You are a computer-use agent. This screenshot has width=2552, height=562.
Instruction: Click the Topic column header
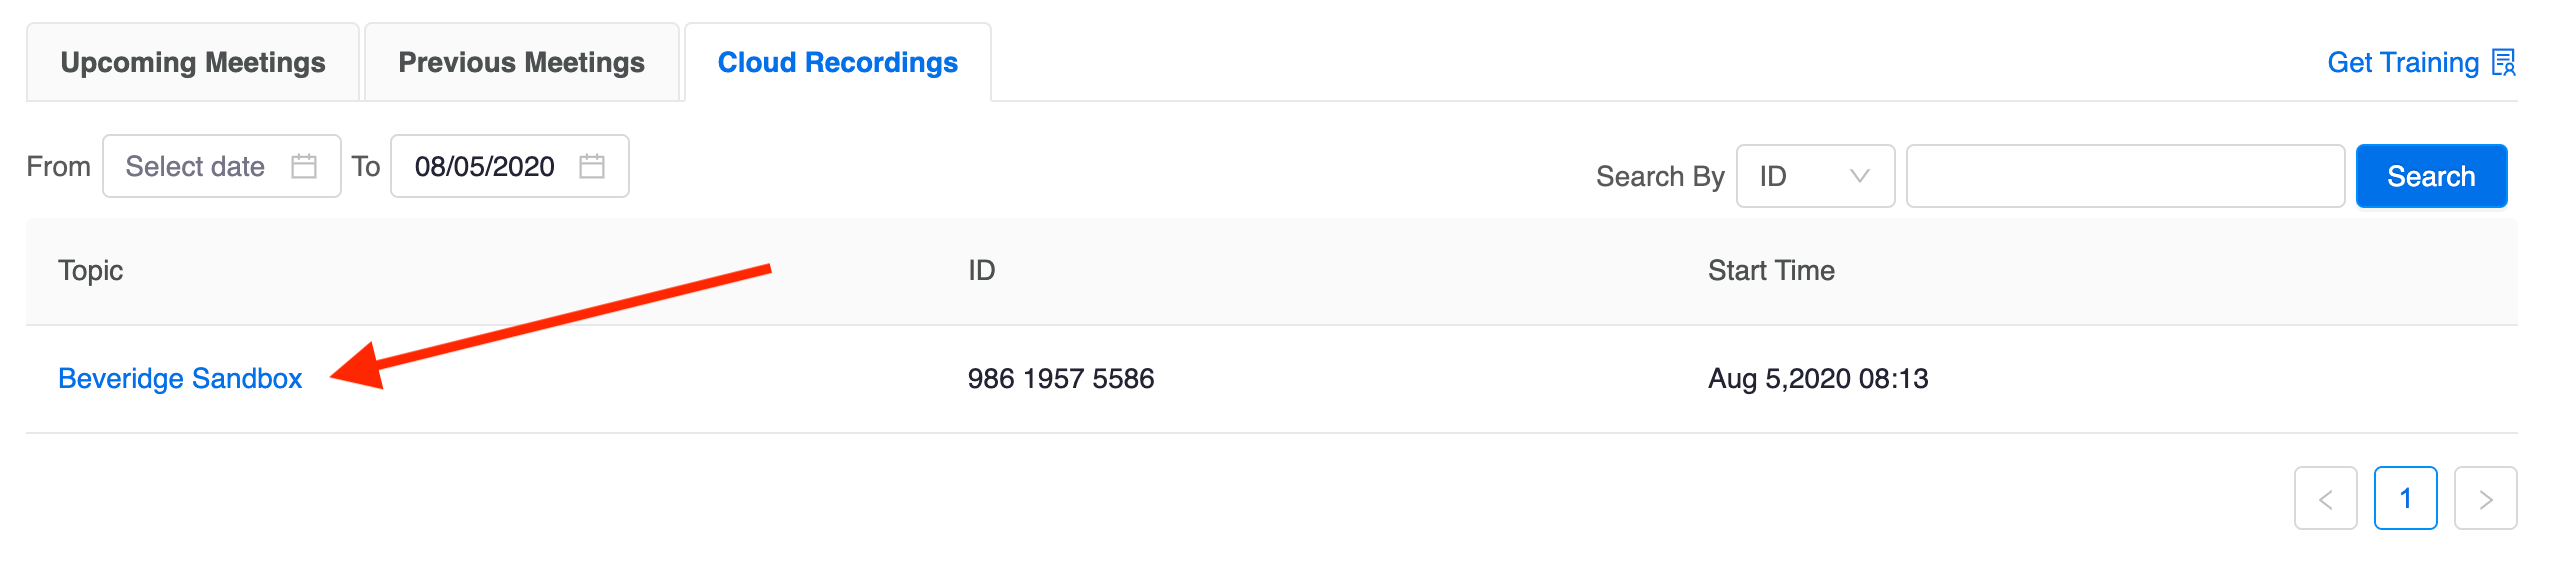[x=90, y=270]
